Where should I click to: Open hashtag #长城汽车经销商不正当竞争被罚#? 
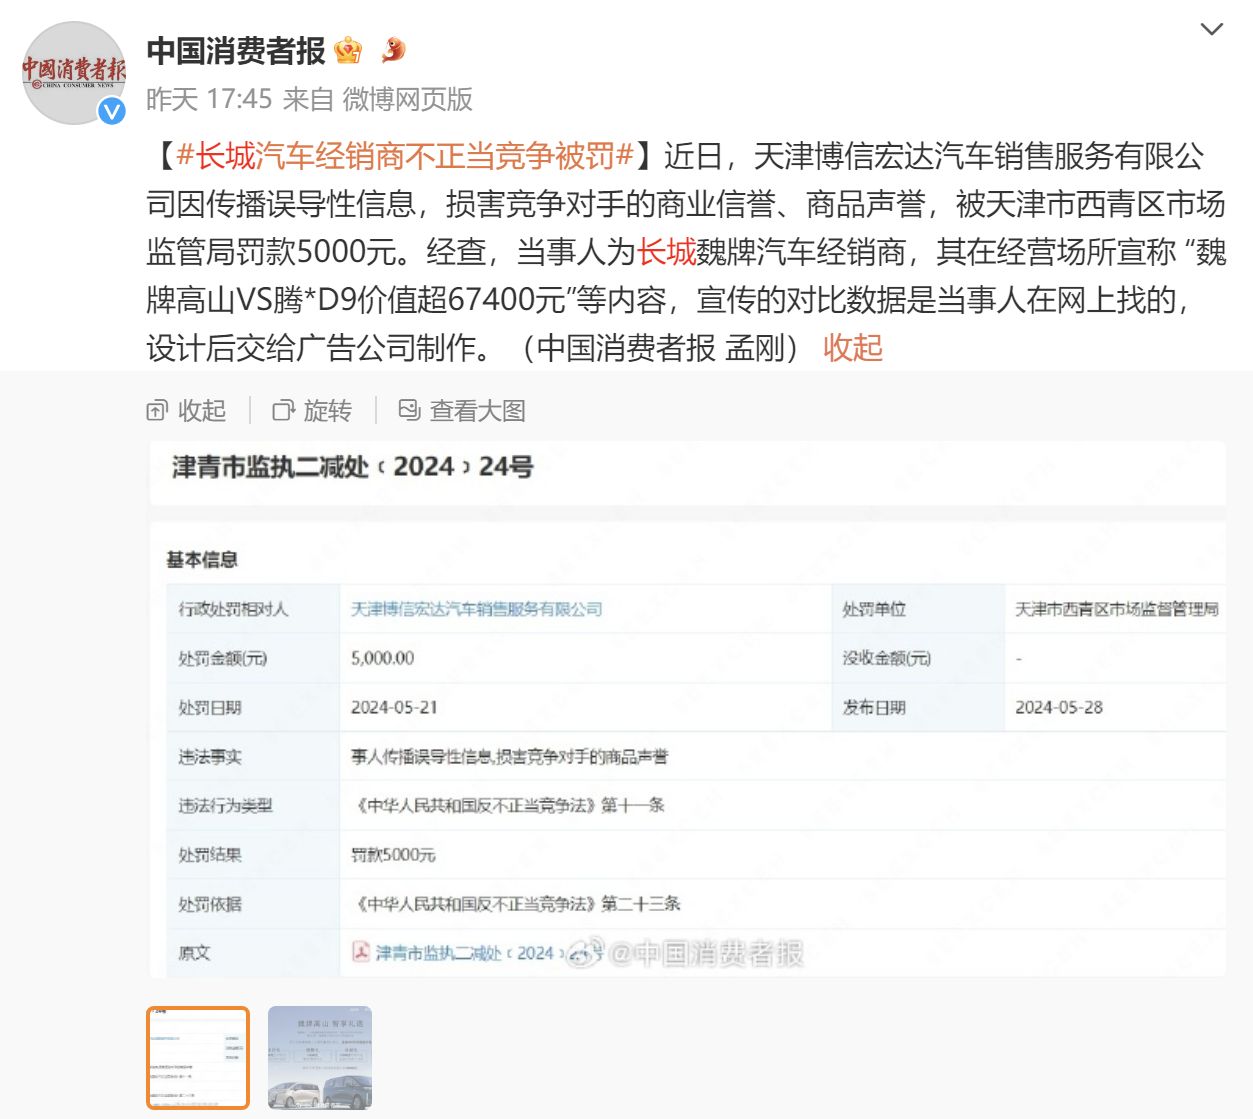point(405,156)
